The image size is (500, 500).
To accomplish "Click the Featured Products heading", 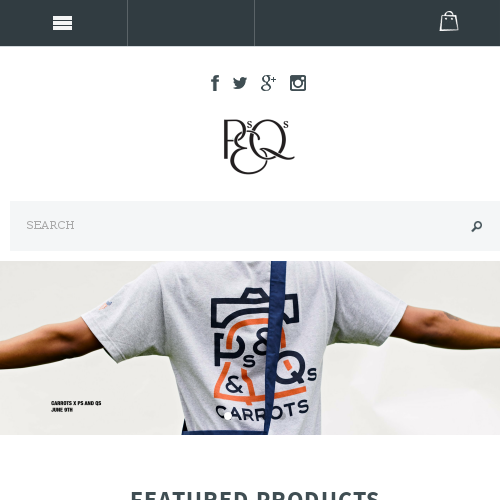I will 255,495.
